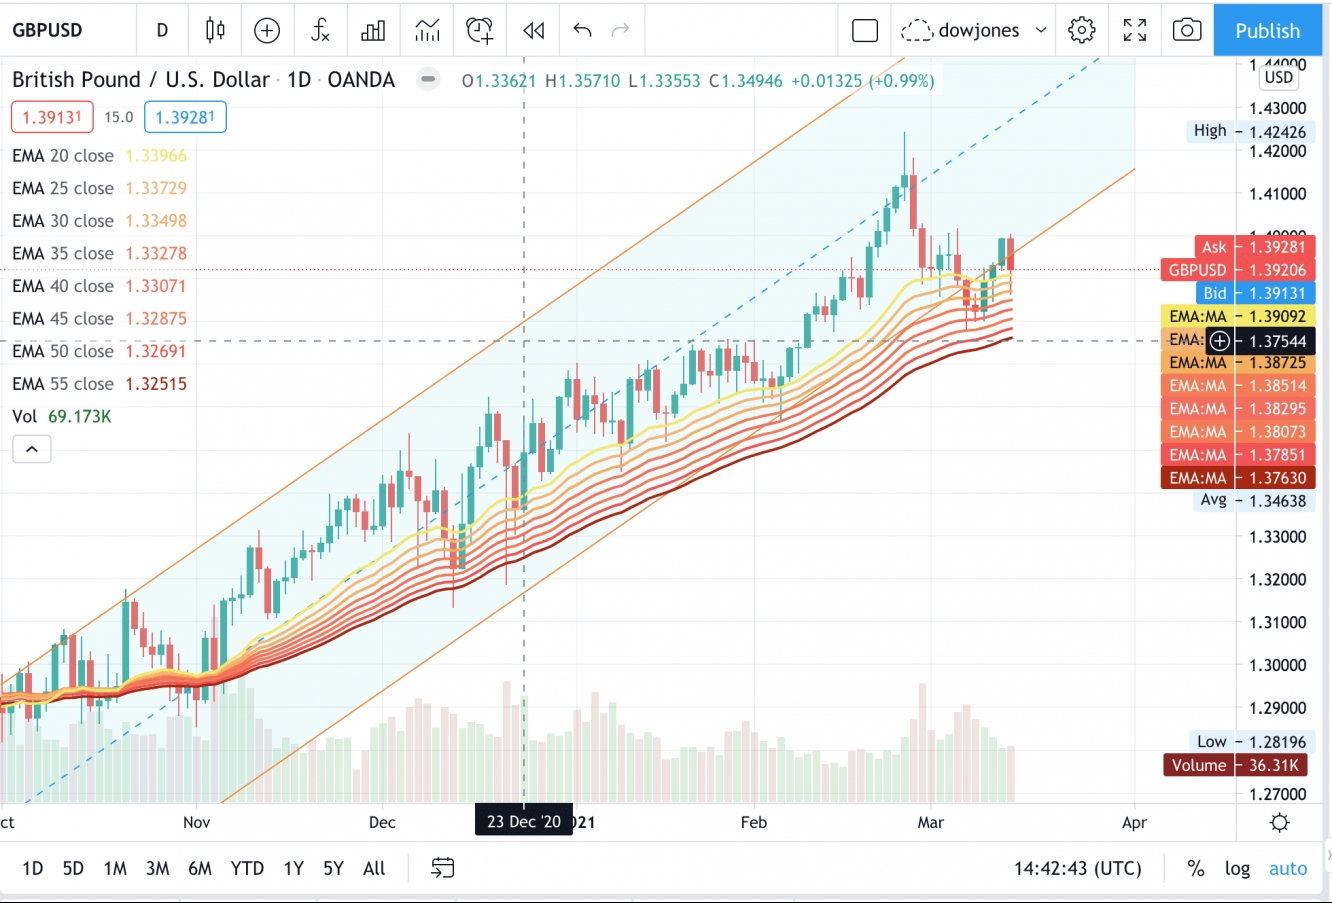Set range to 5D
Viewport: 1332px width, 903px height.
pos(73,868)
